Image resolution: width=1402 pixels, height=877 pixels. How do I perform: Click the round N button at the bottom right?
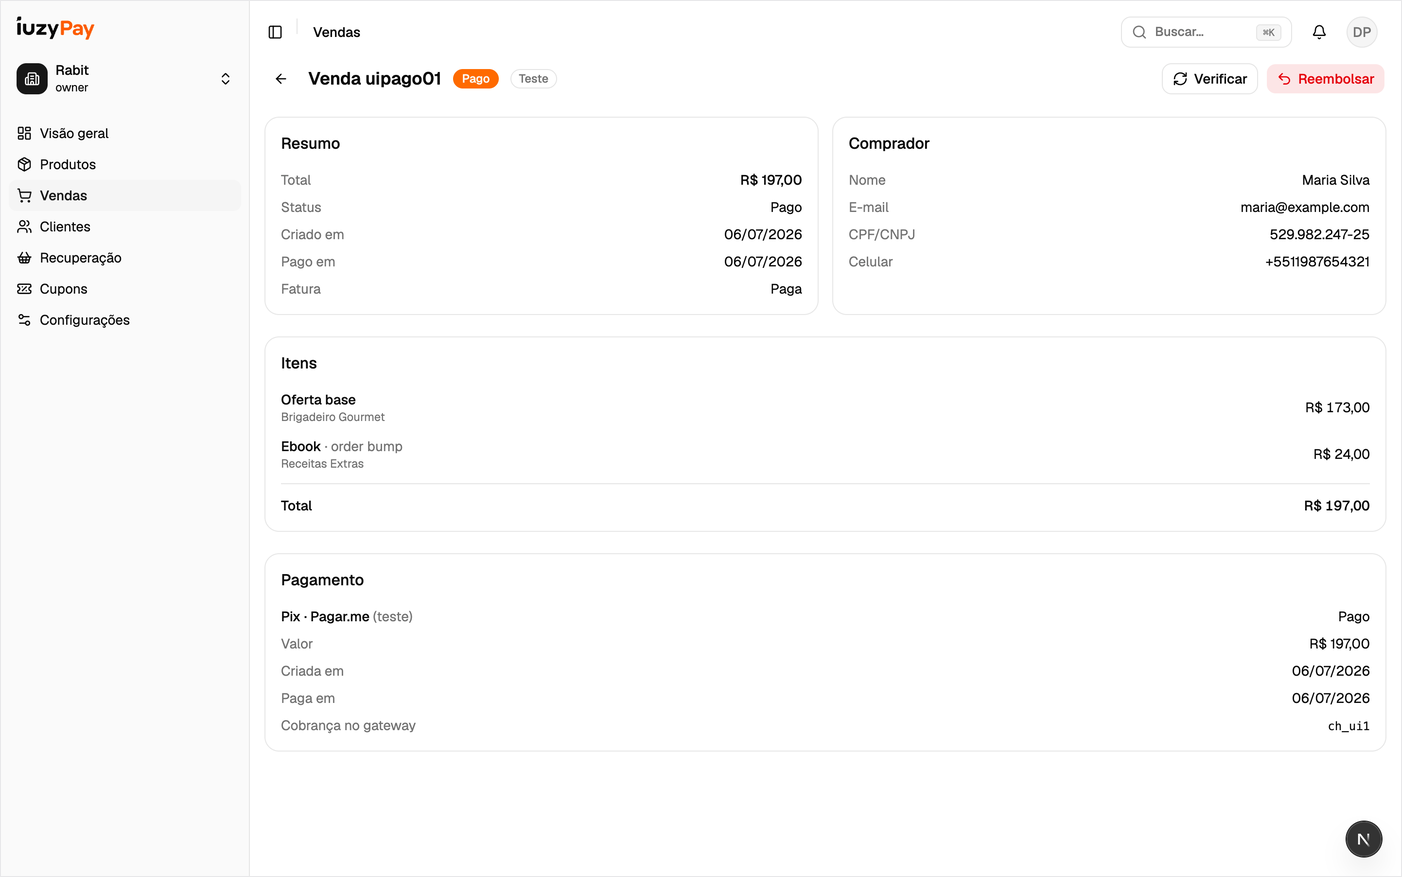pos(1364,839)
